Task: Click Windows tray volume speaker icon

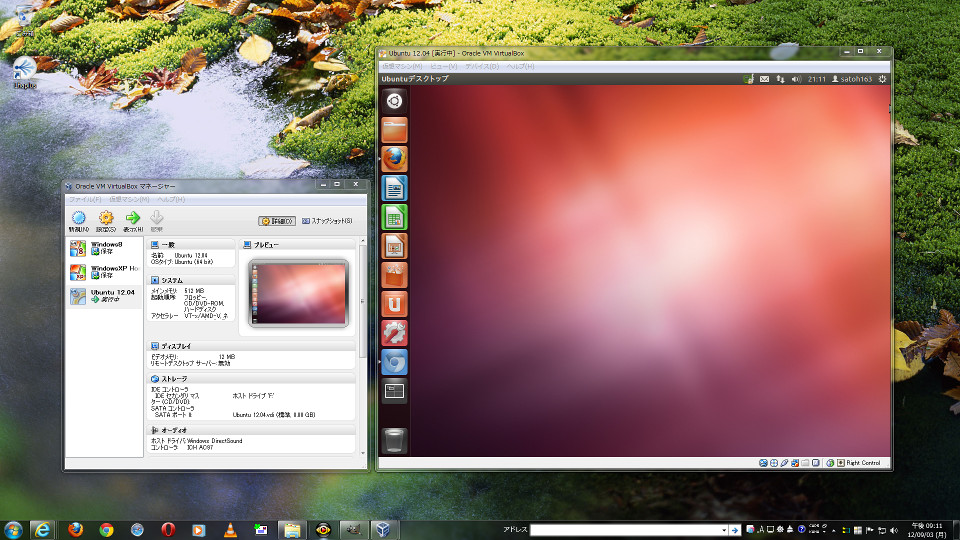Action: pyautogui.click(x=894, y=530)
